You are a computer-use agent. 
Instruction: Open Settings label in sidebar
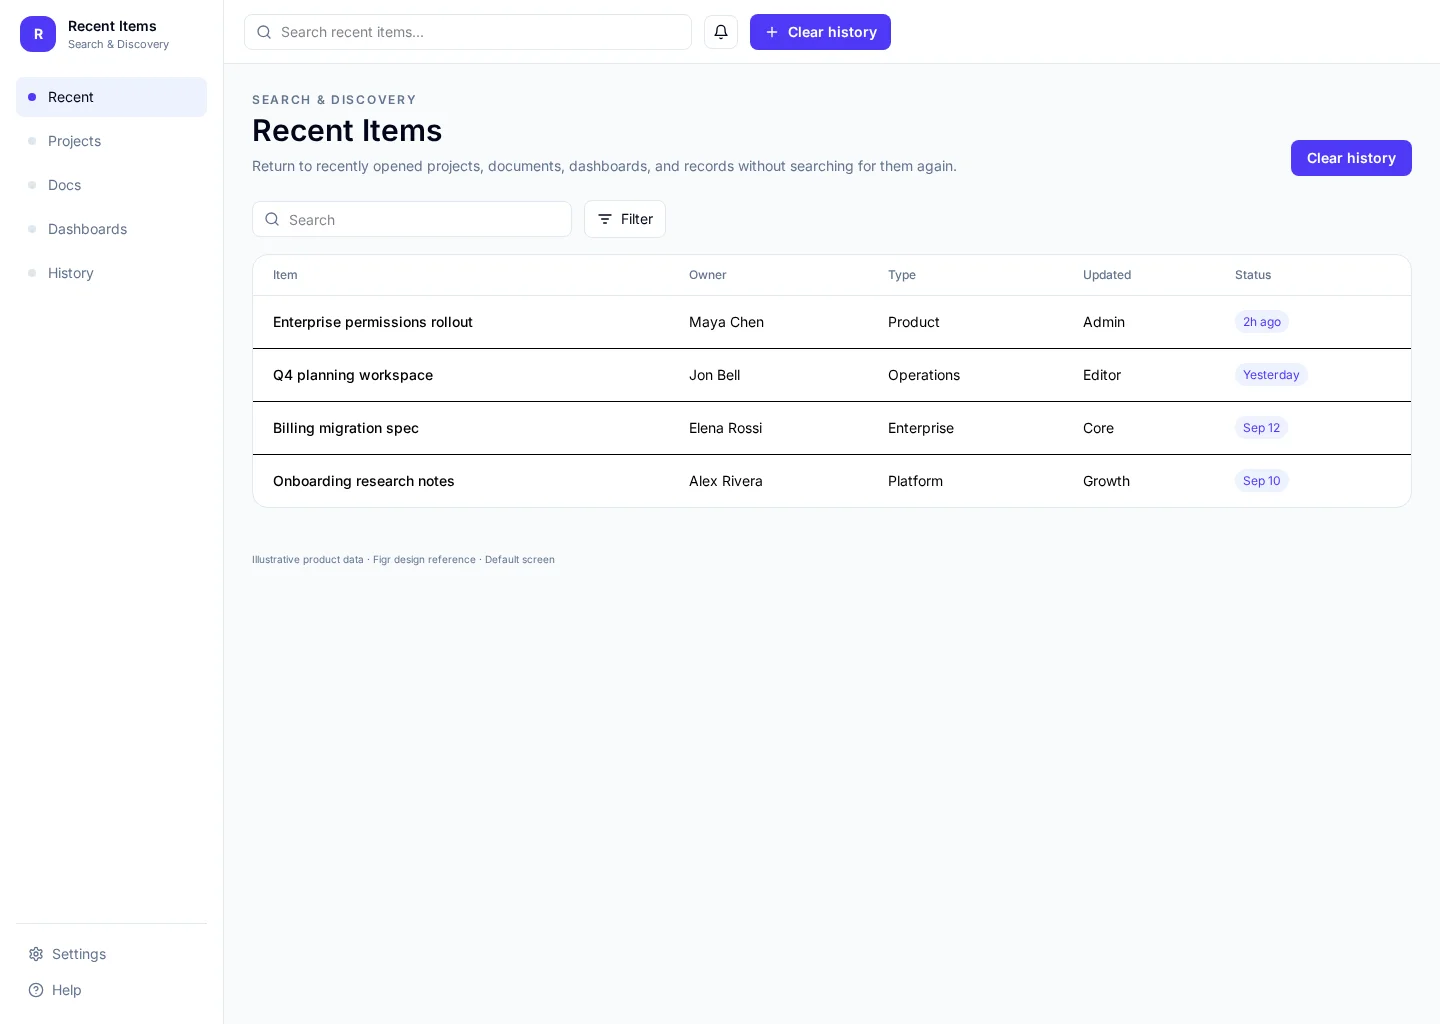[79, 954]
